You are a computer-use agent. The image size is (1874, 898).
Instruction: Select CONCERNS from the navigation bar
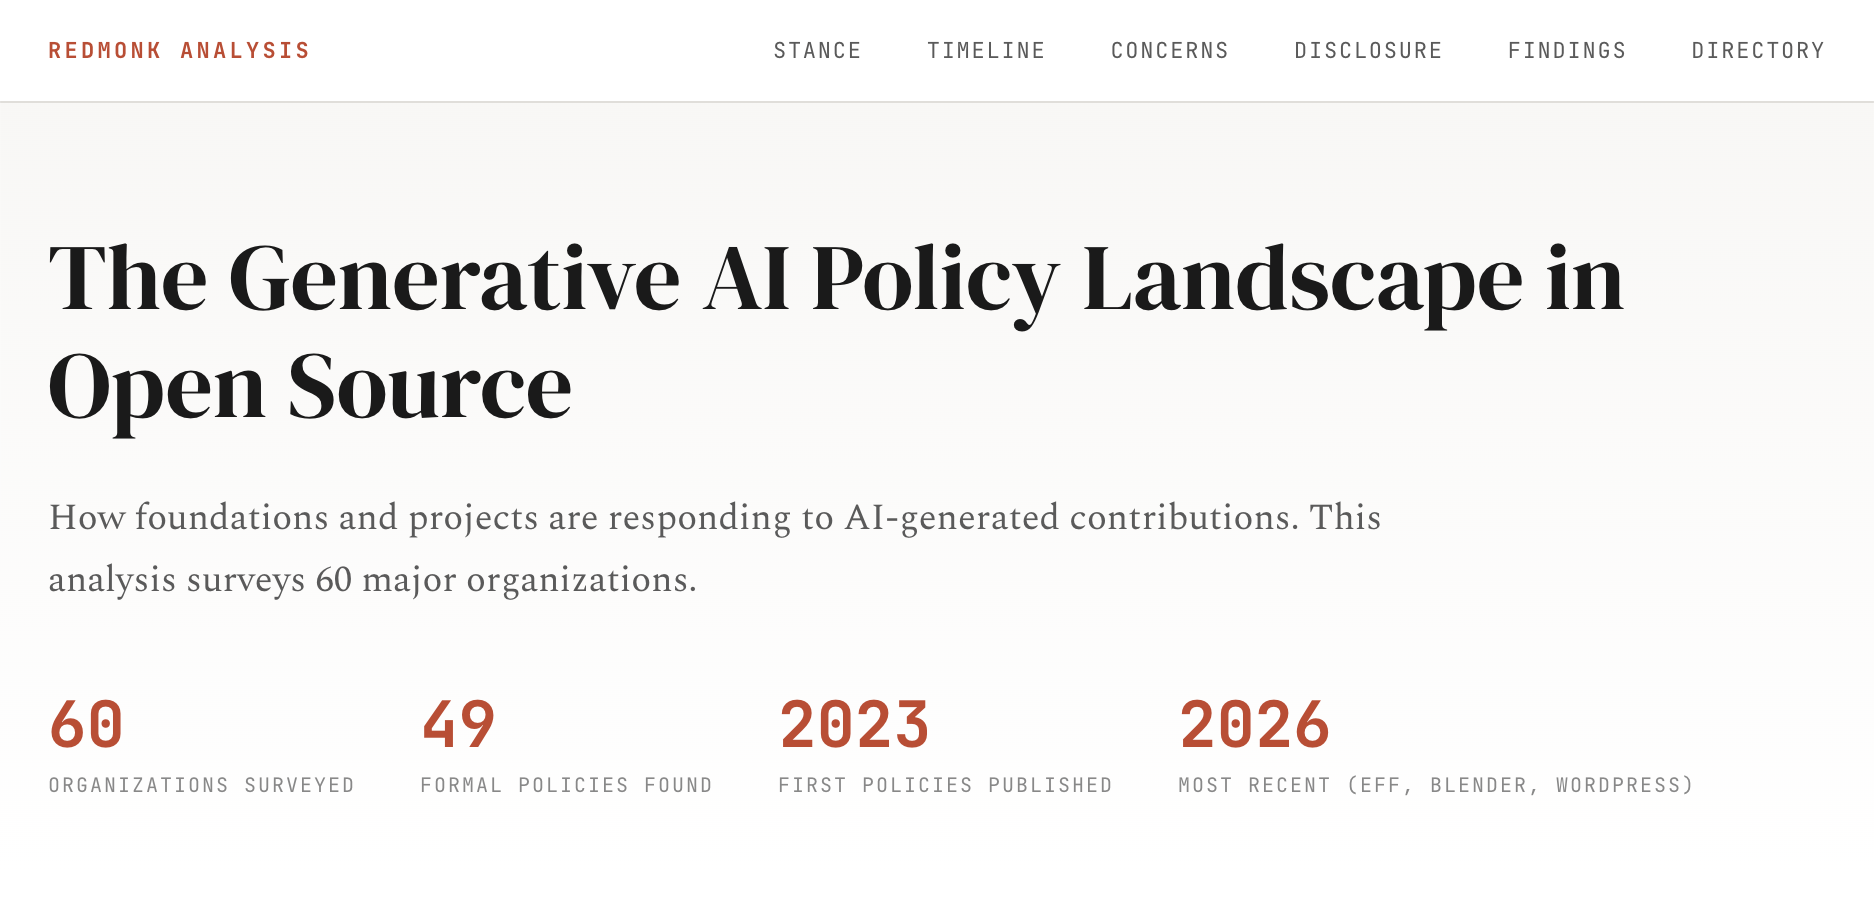[x=1168, y=50]
